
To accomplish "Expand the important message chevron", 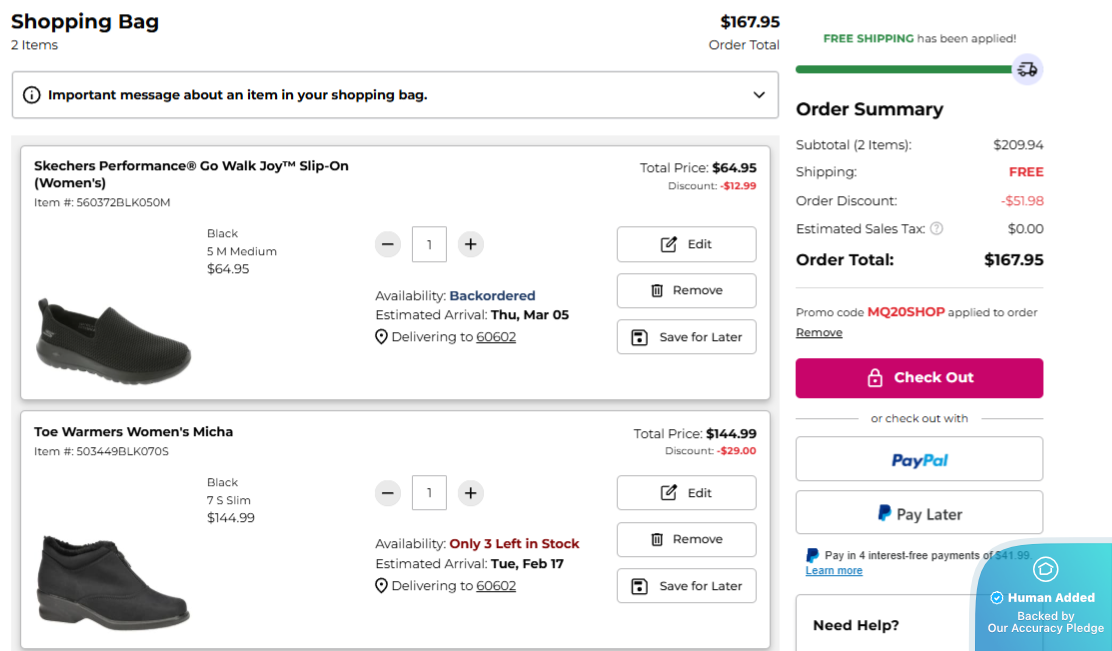I will tap(759, 95).
